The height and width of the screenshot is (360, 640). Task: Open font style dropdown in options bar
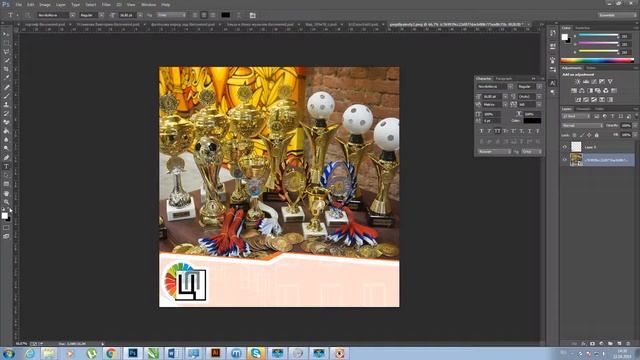tap(101, 15)
